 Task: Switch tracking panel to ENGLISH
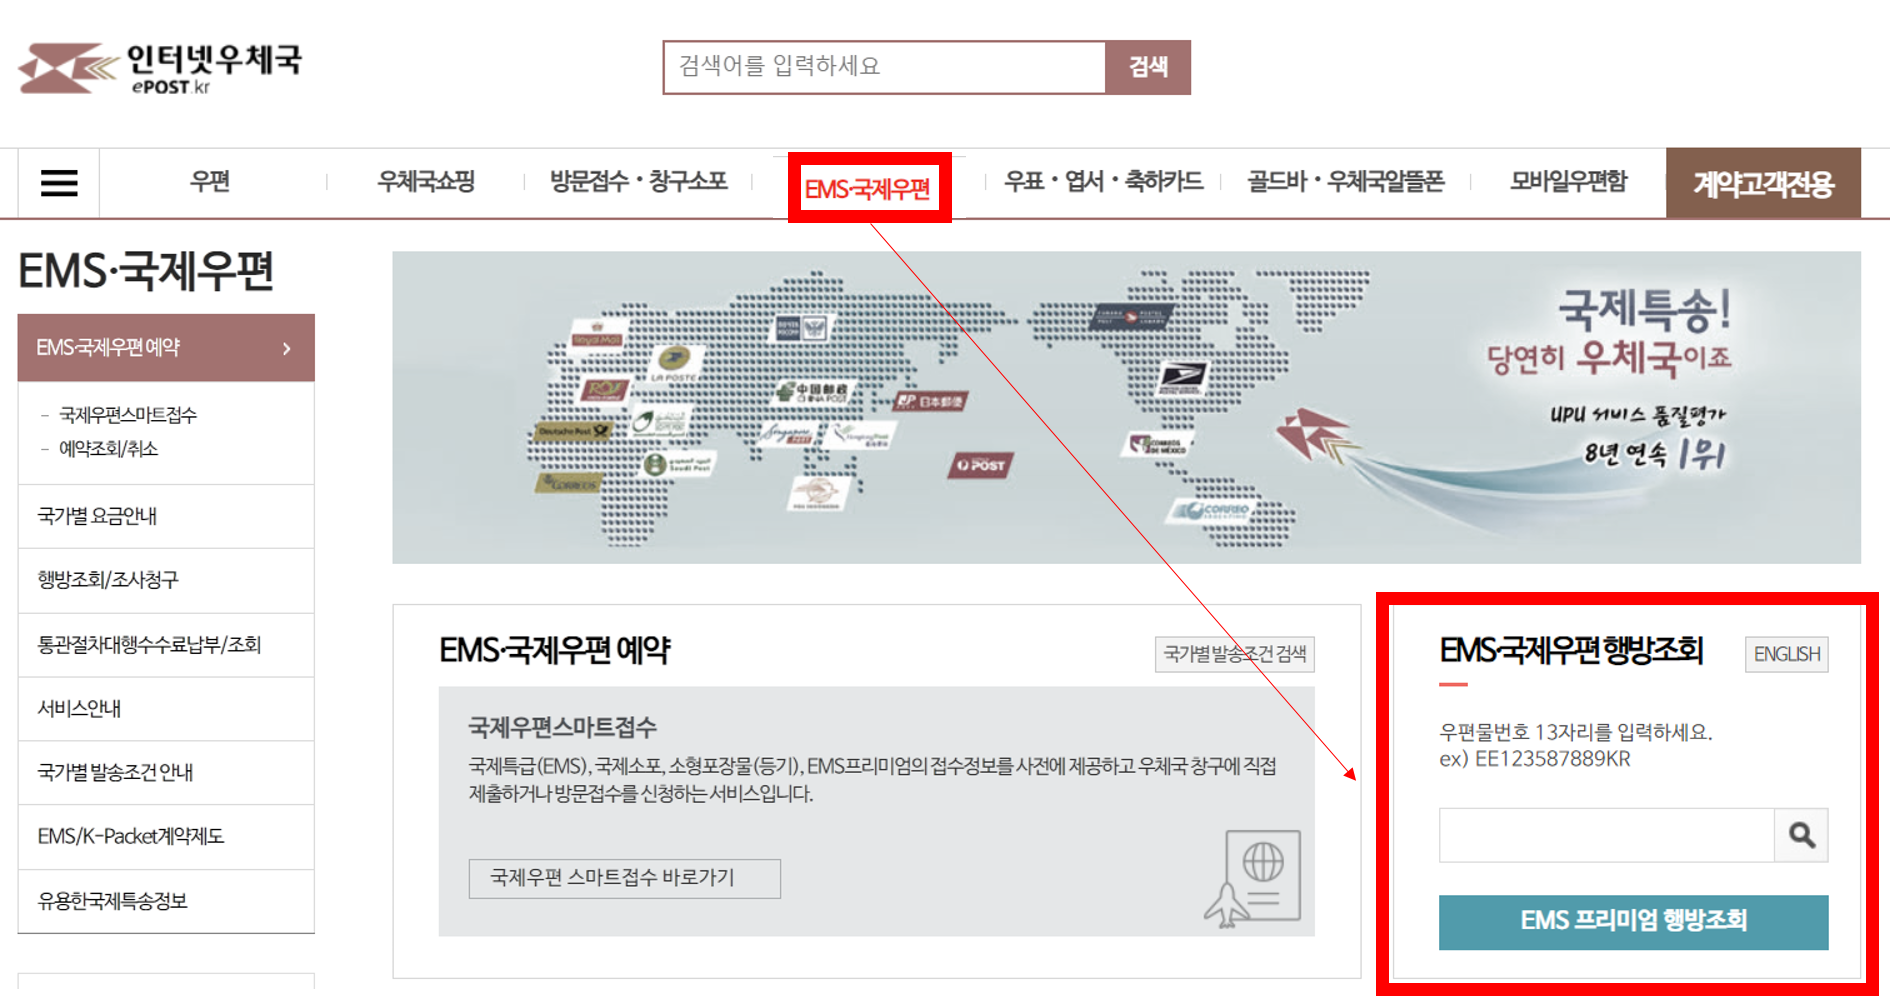coord(1787,654)
